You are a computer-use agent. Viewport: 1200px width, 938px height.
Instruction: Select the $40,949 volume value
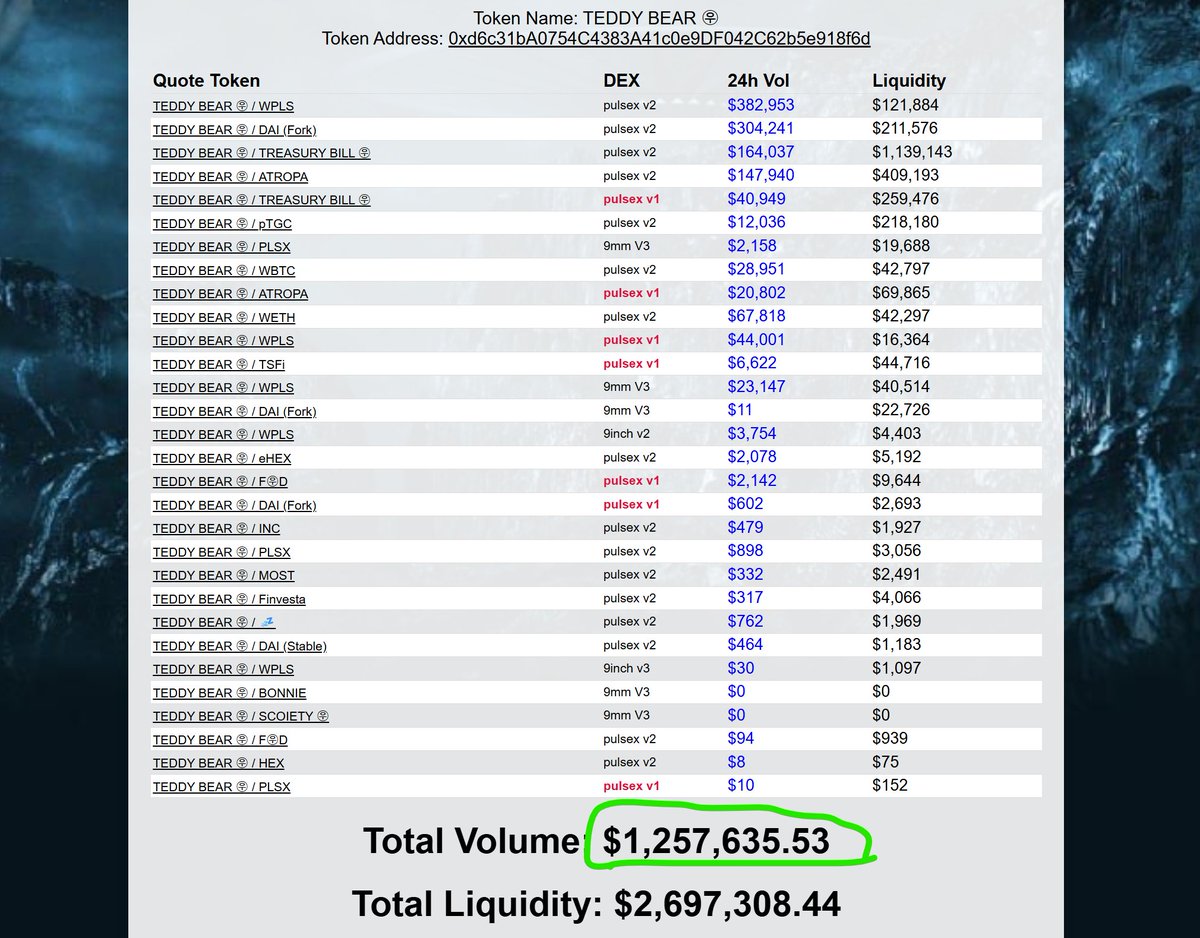click(x=757, y=199)
